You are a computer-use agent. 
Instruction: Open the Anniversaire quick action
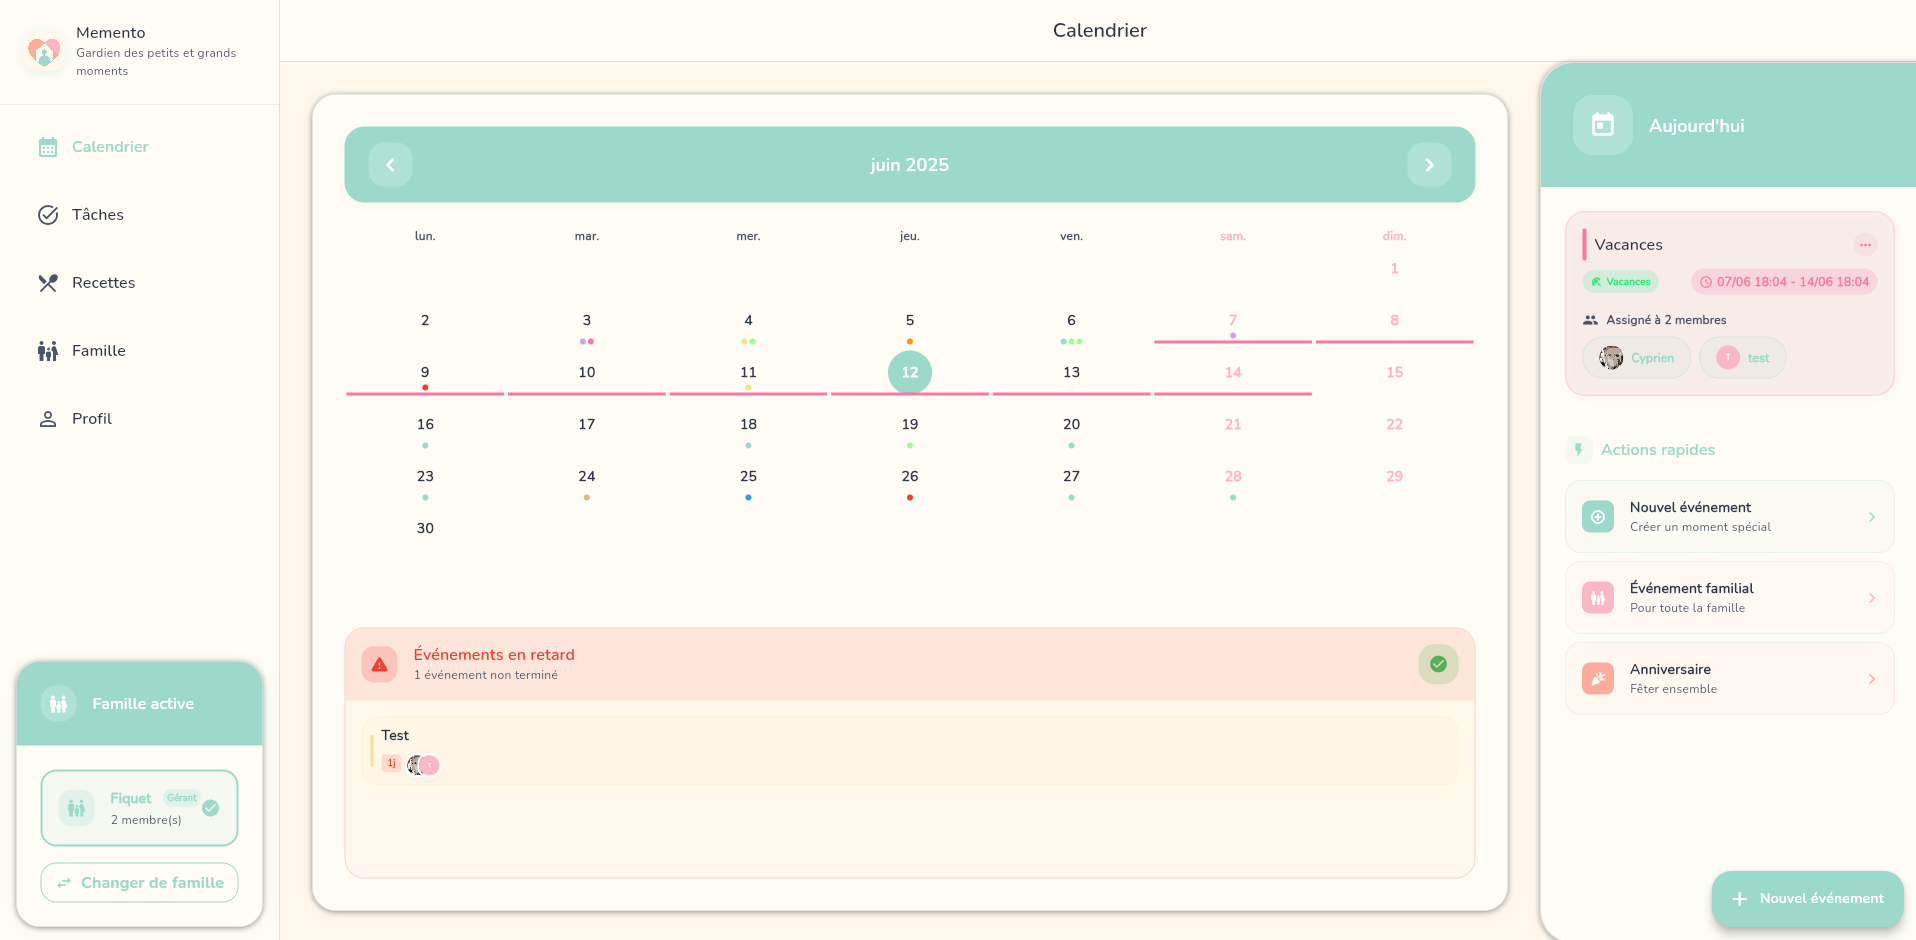[1727, 678]
